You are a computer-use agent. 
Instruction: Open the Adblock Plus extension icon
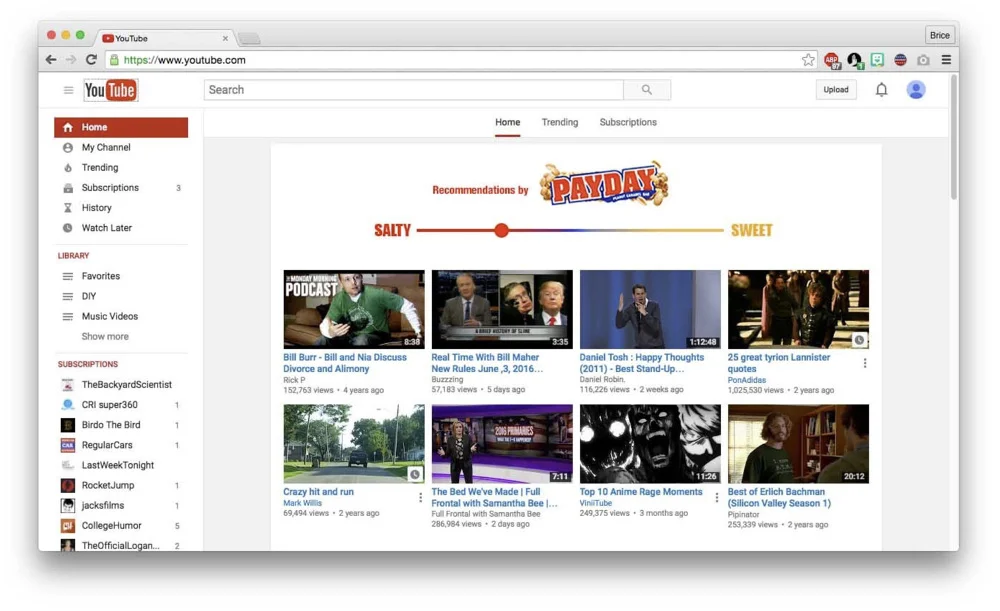coord(832,60)
